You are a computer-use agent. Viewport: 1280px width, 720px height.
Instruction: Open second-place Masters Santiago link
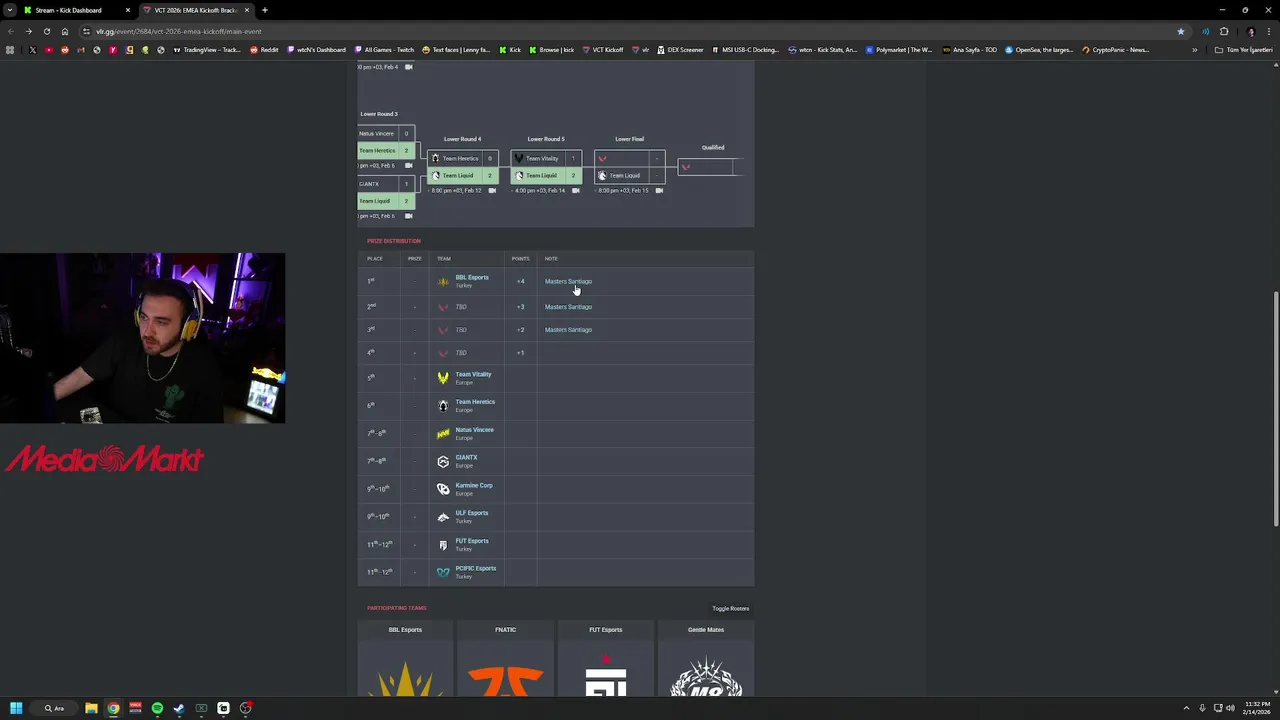(568, 307)
